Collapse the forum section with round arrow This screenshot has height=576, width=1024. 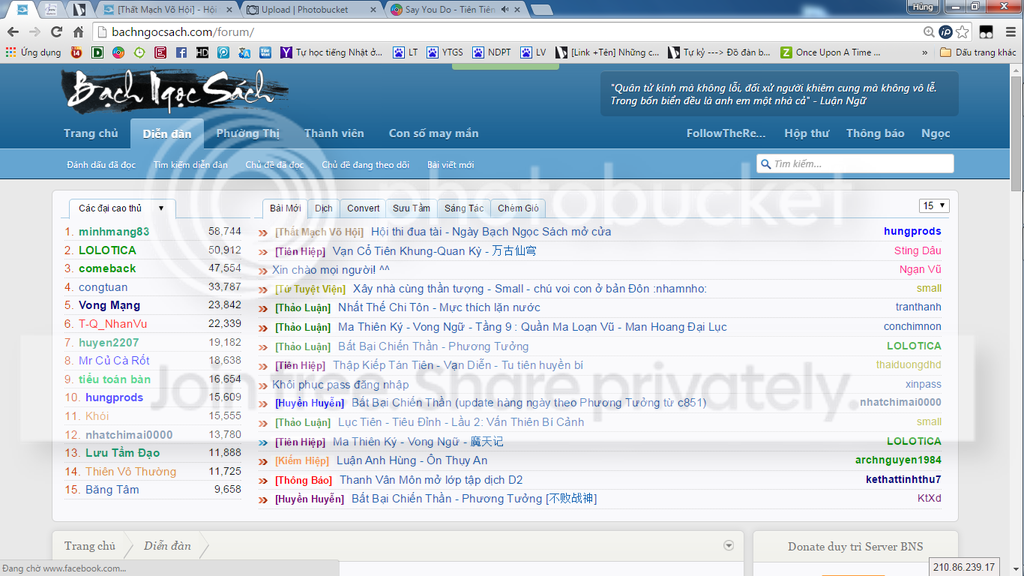tap(728, 545)
